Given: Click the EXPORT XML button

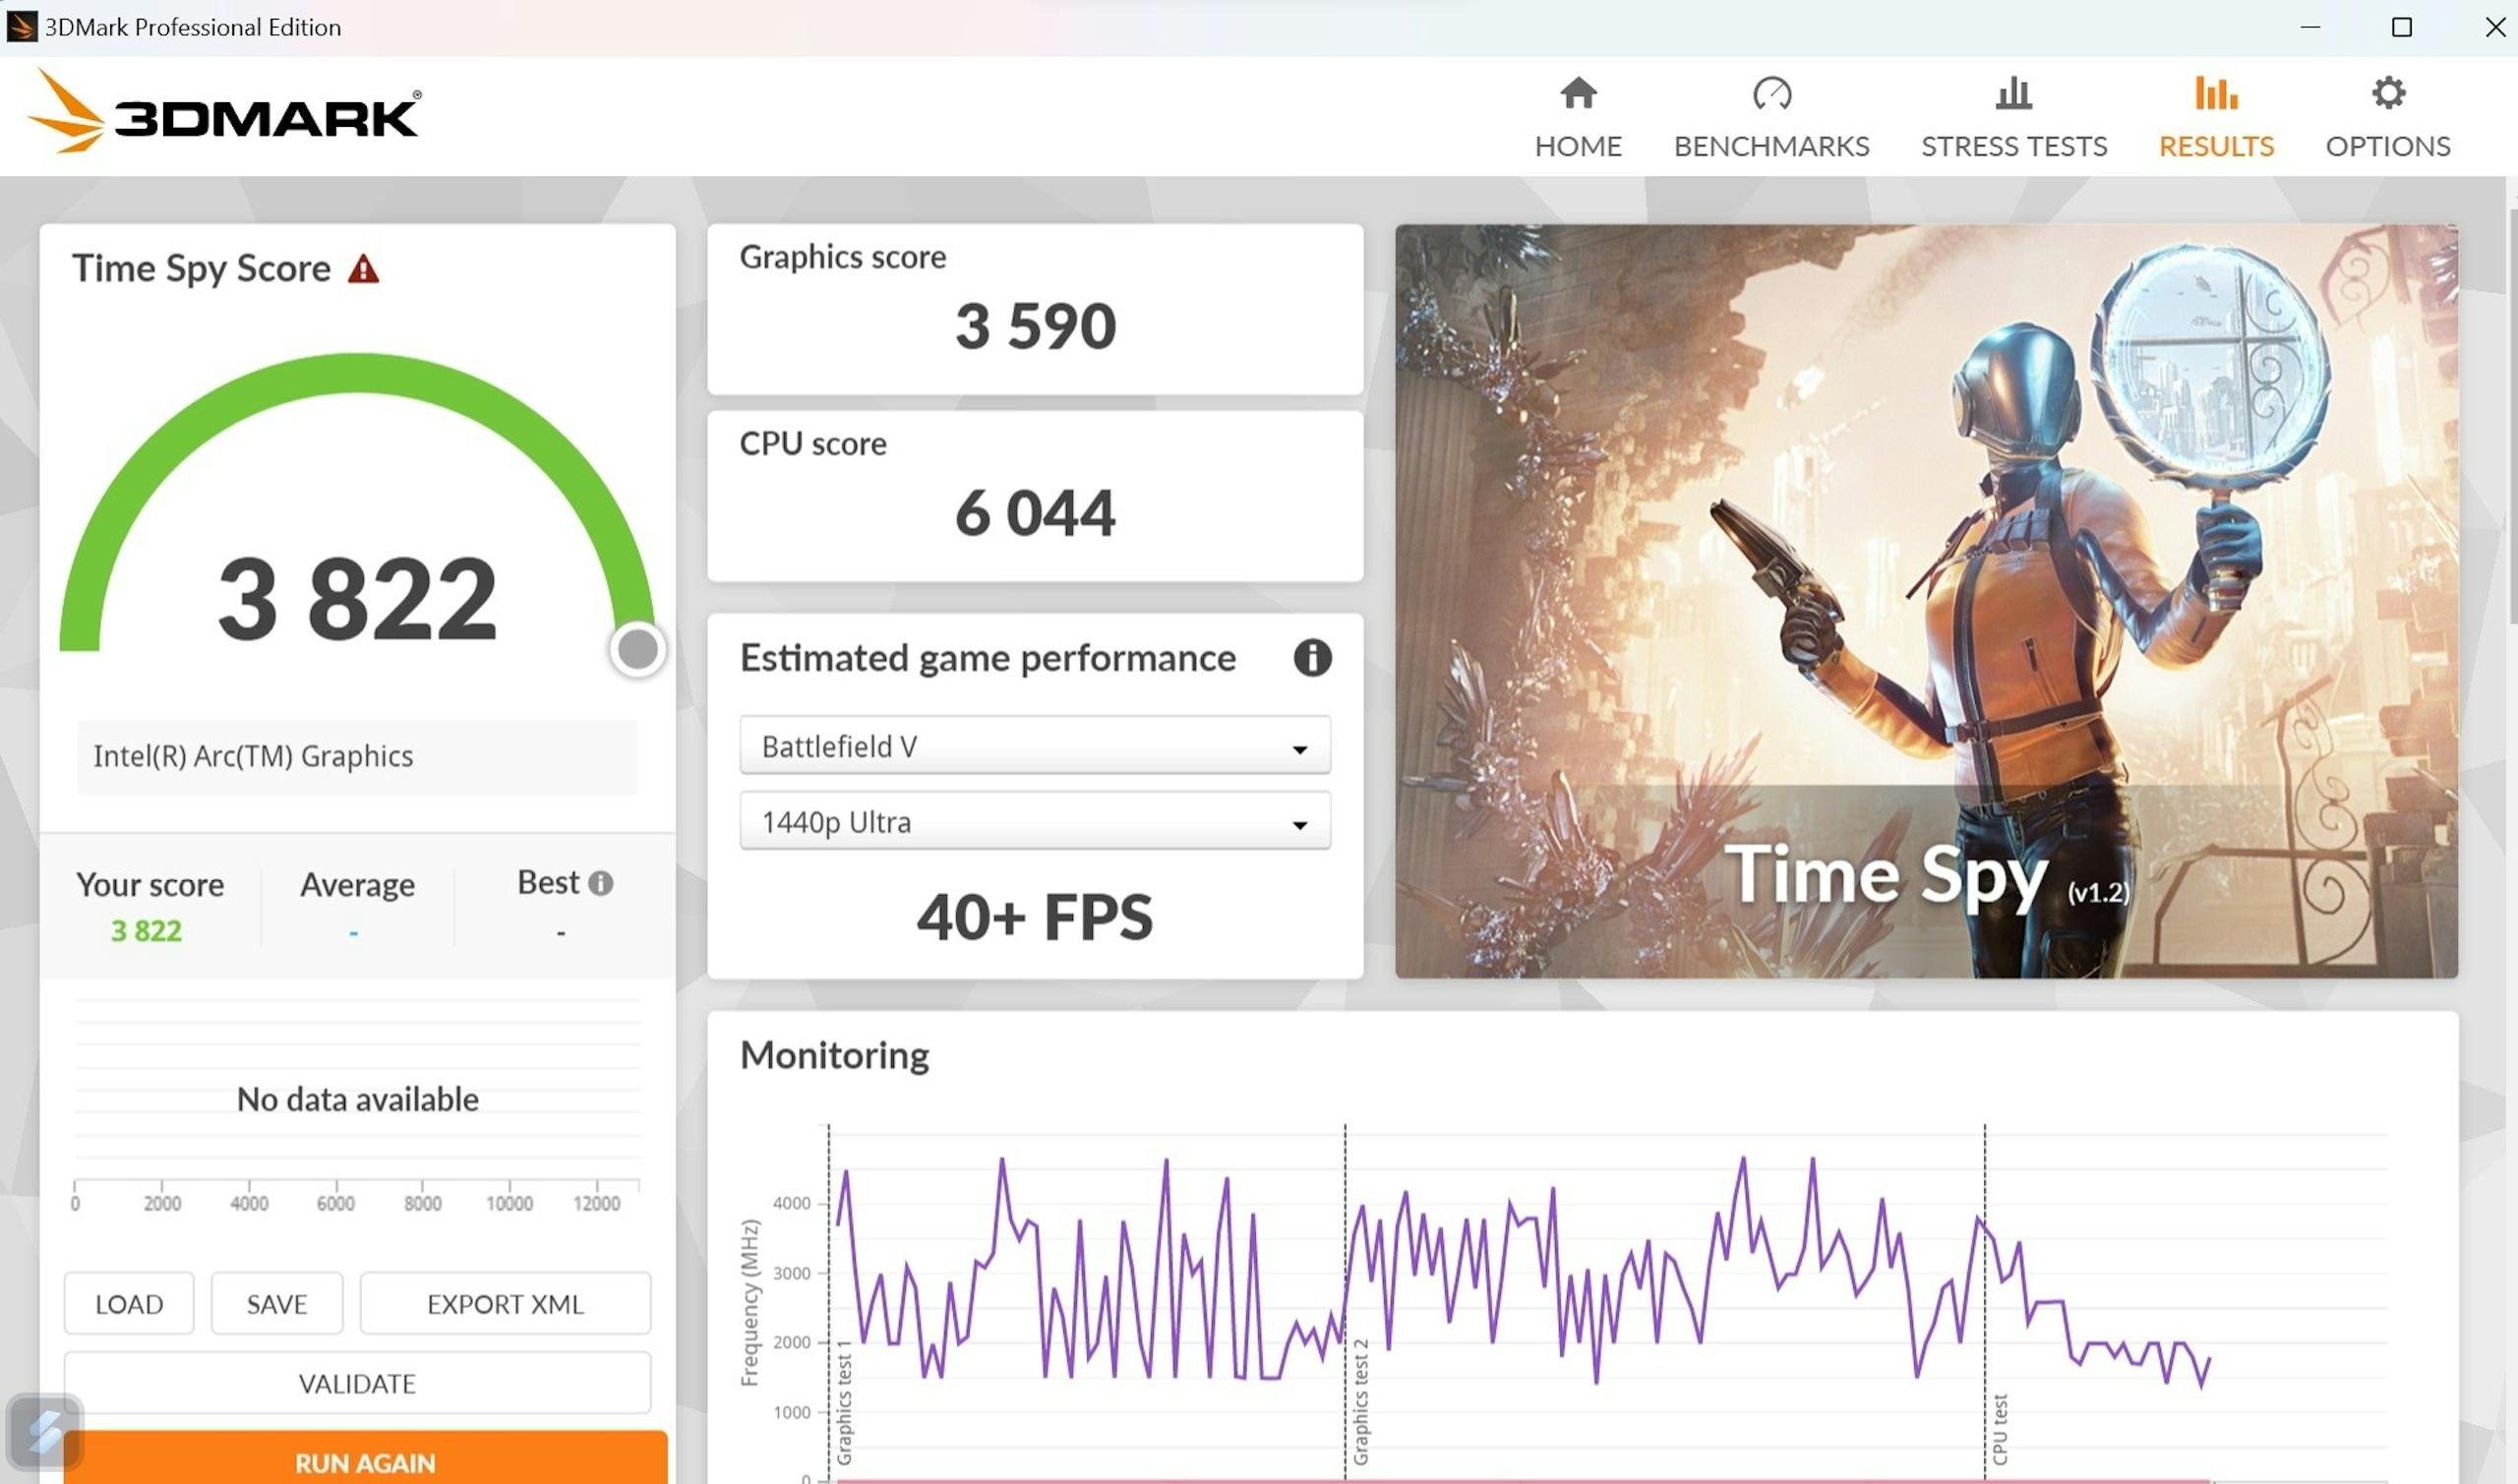Looking at the screenshot, I should tap(505, 1303).
